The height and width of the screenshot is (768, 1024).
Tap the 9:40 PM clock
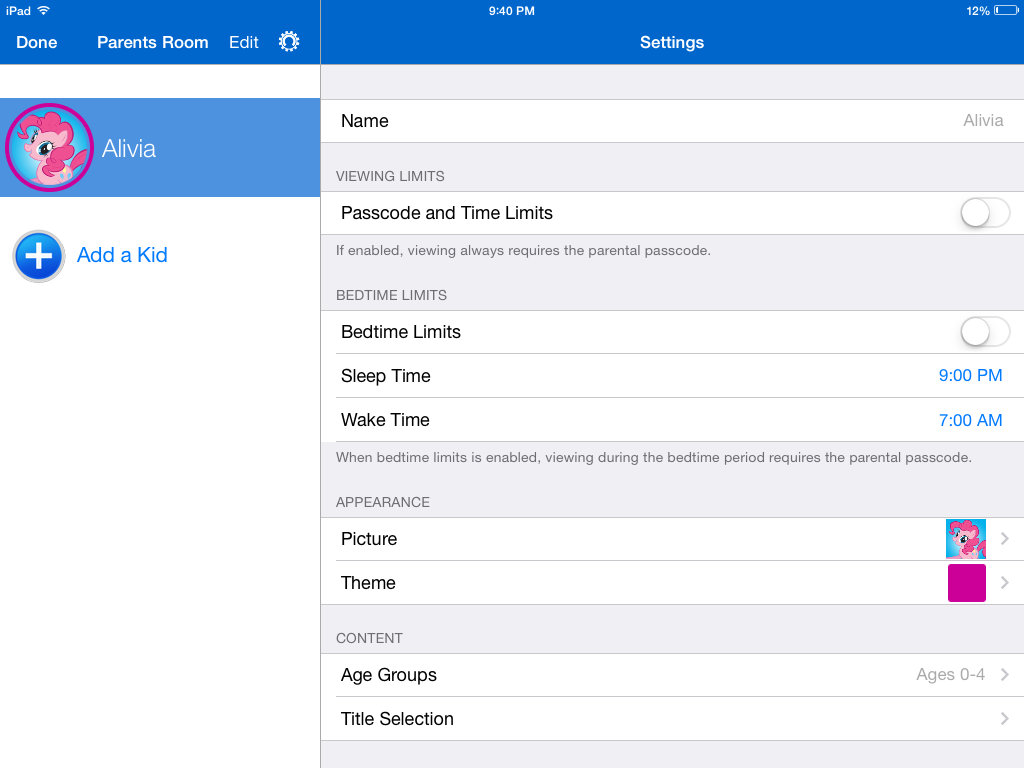[512, 10]
